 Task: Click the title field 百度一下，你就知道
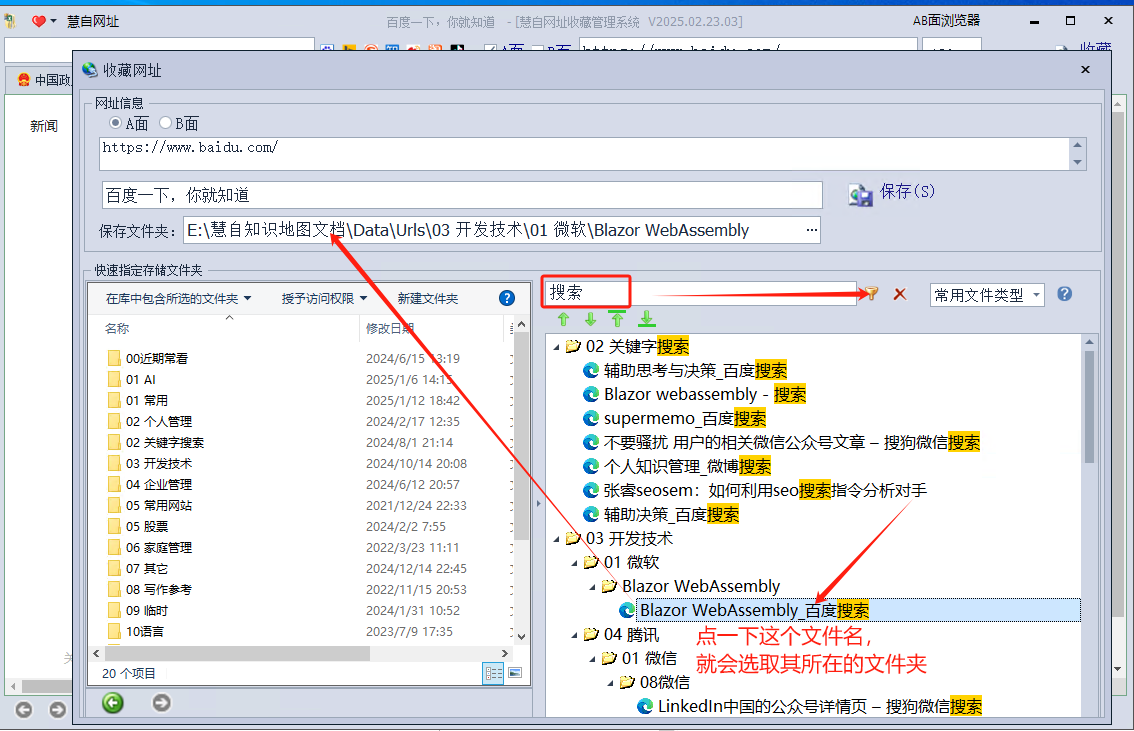[x=462, y=195]
